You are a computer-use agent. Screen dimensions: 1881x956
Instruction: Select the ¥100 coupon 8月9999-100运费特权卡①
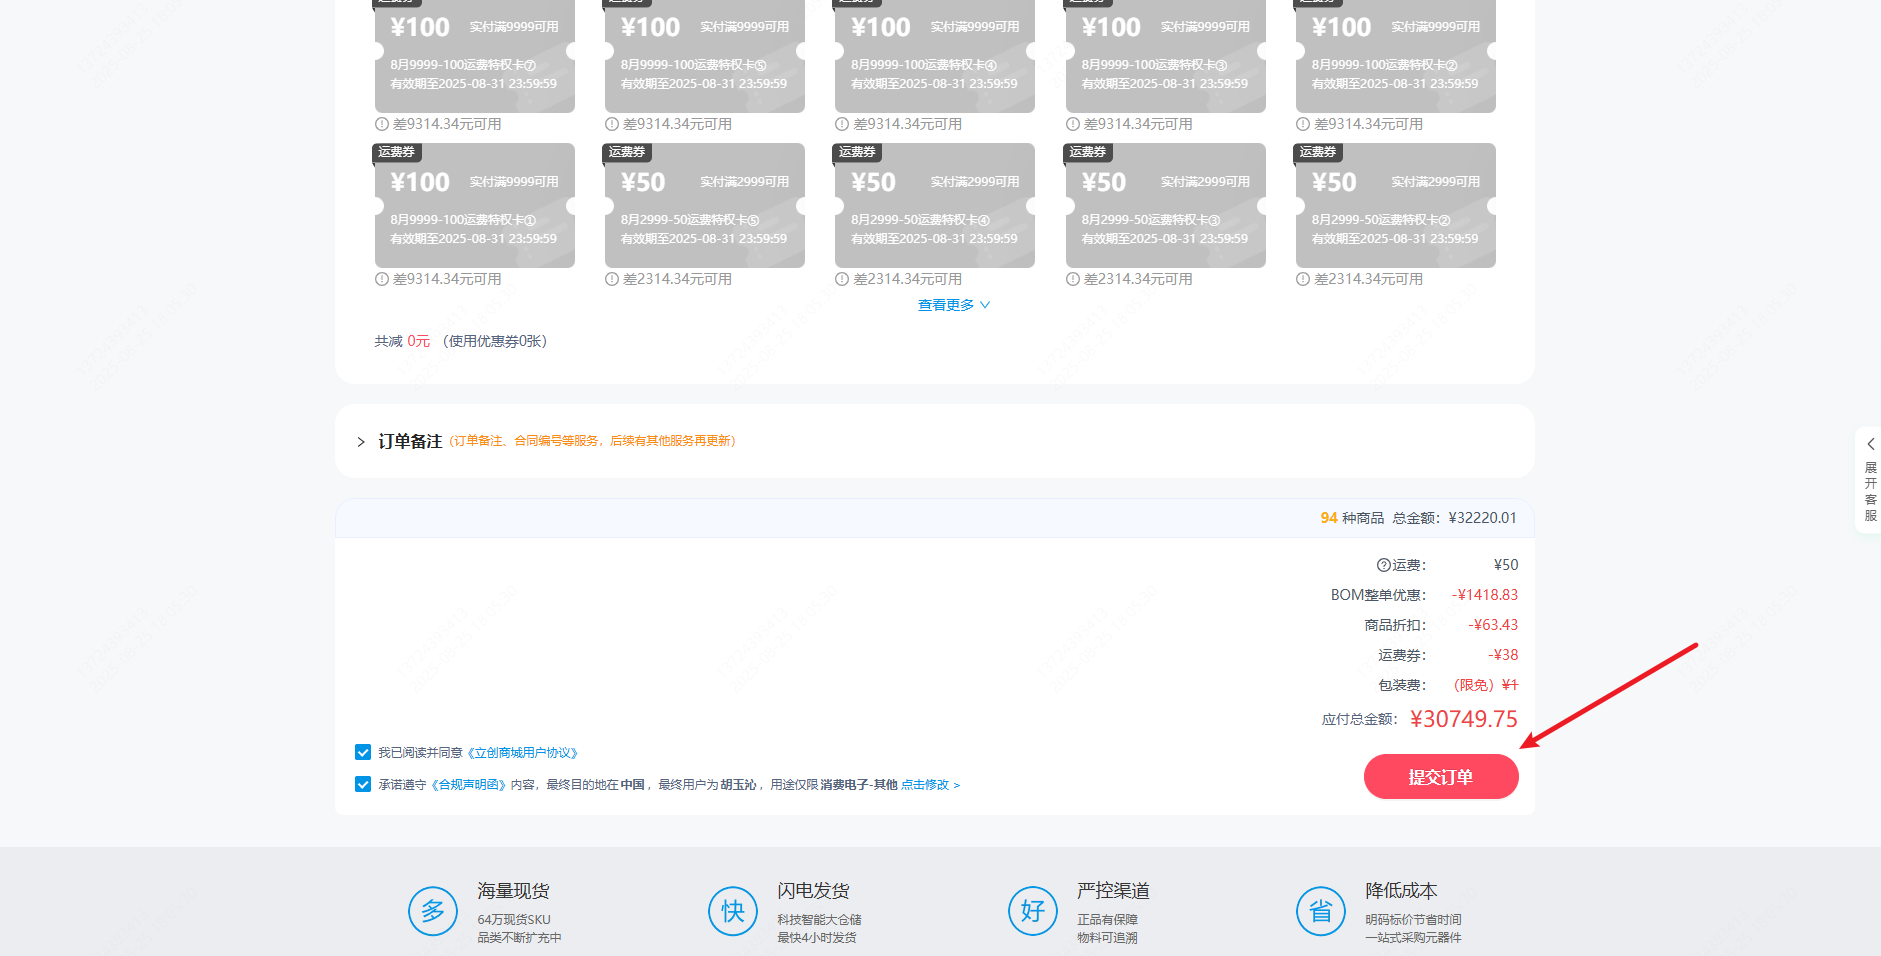(x=474, y=206)
